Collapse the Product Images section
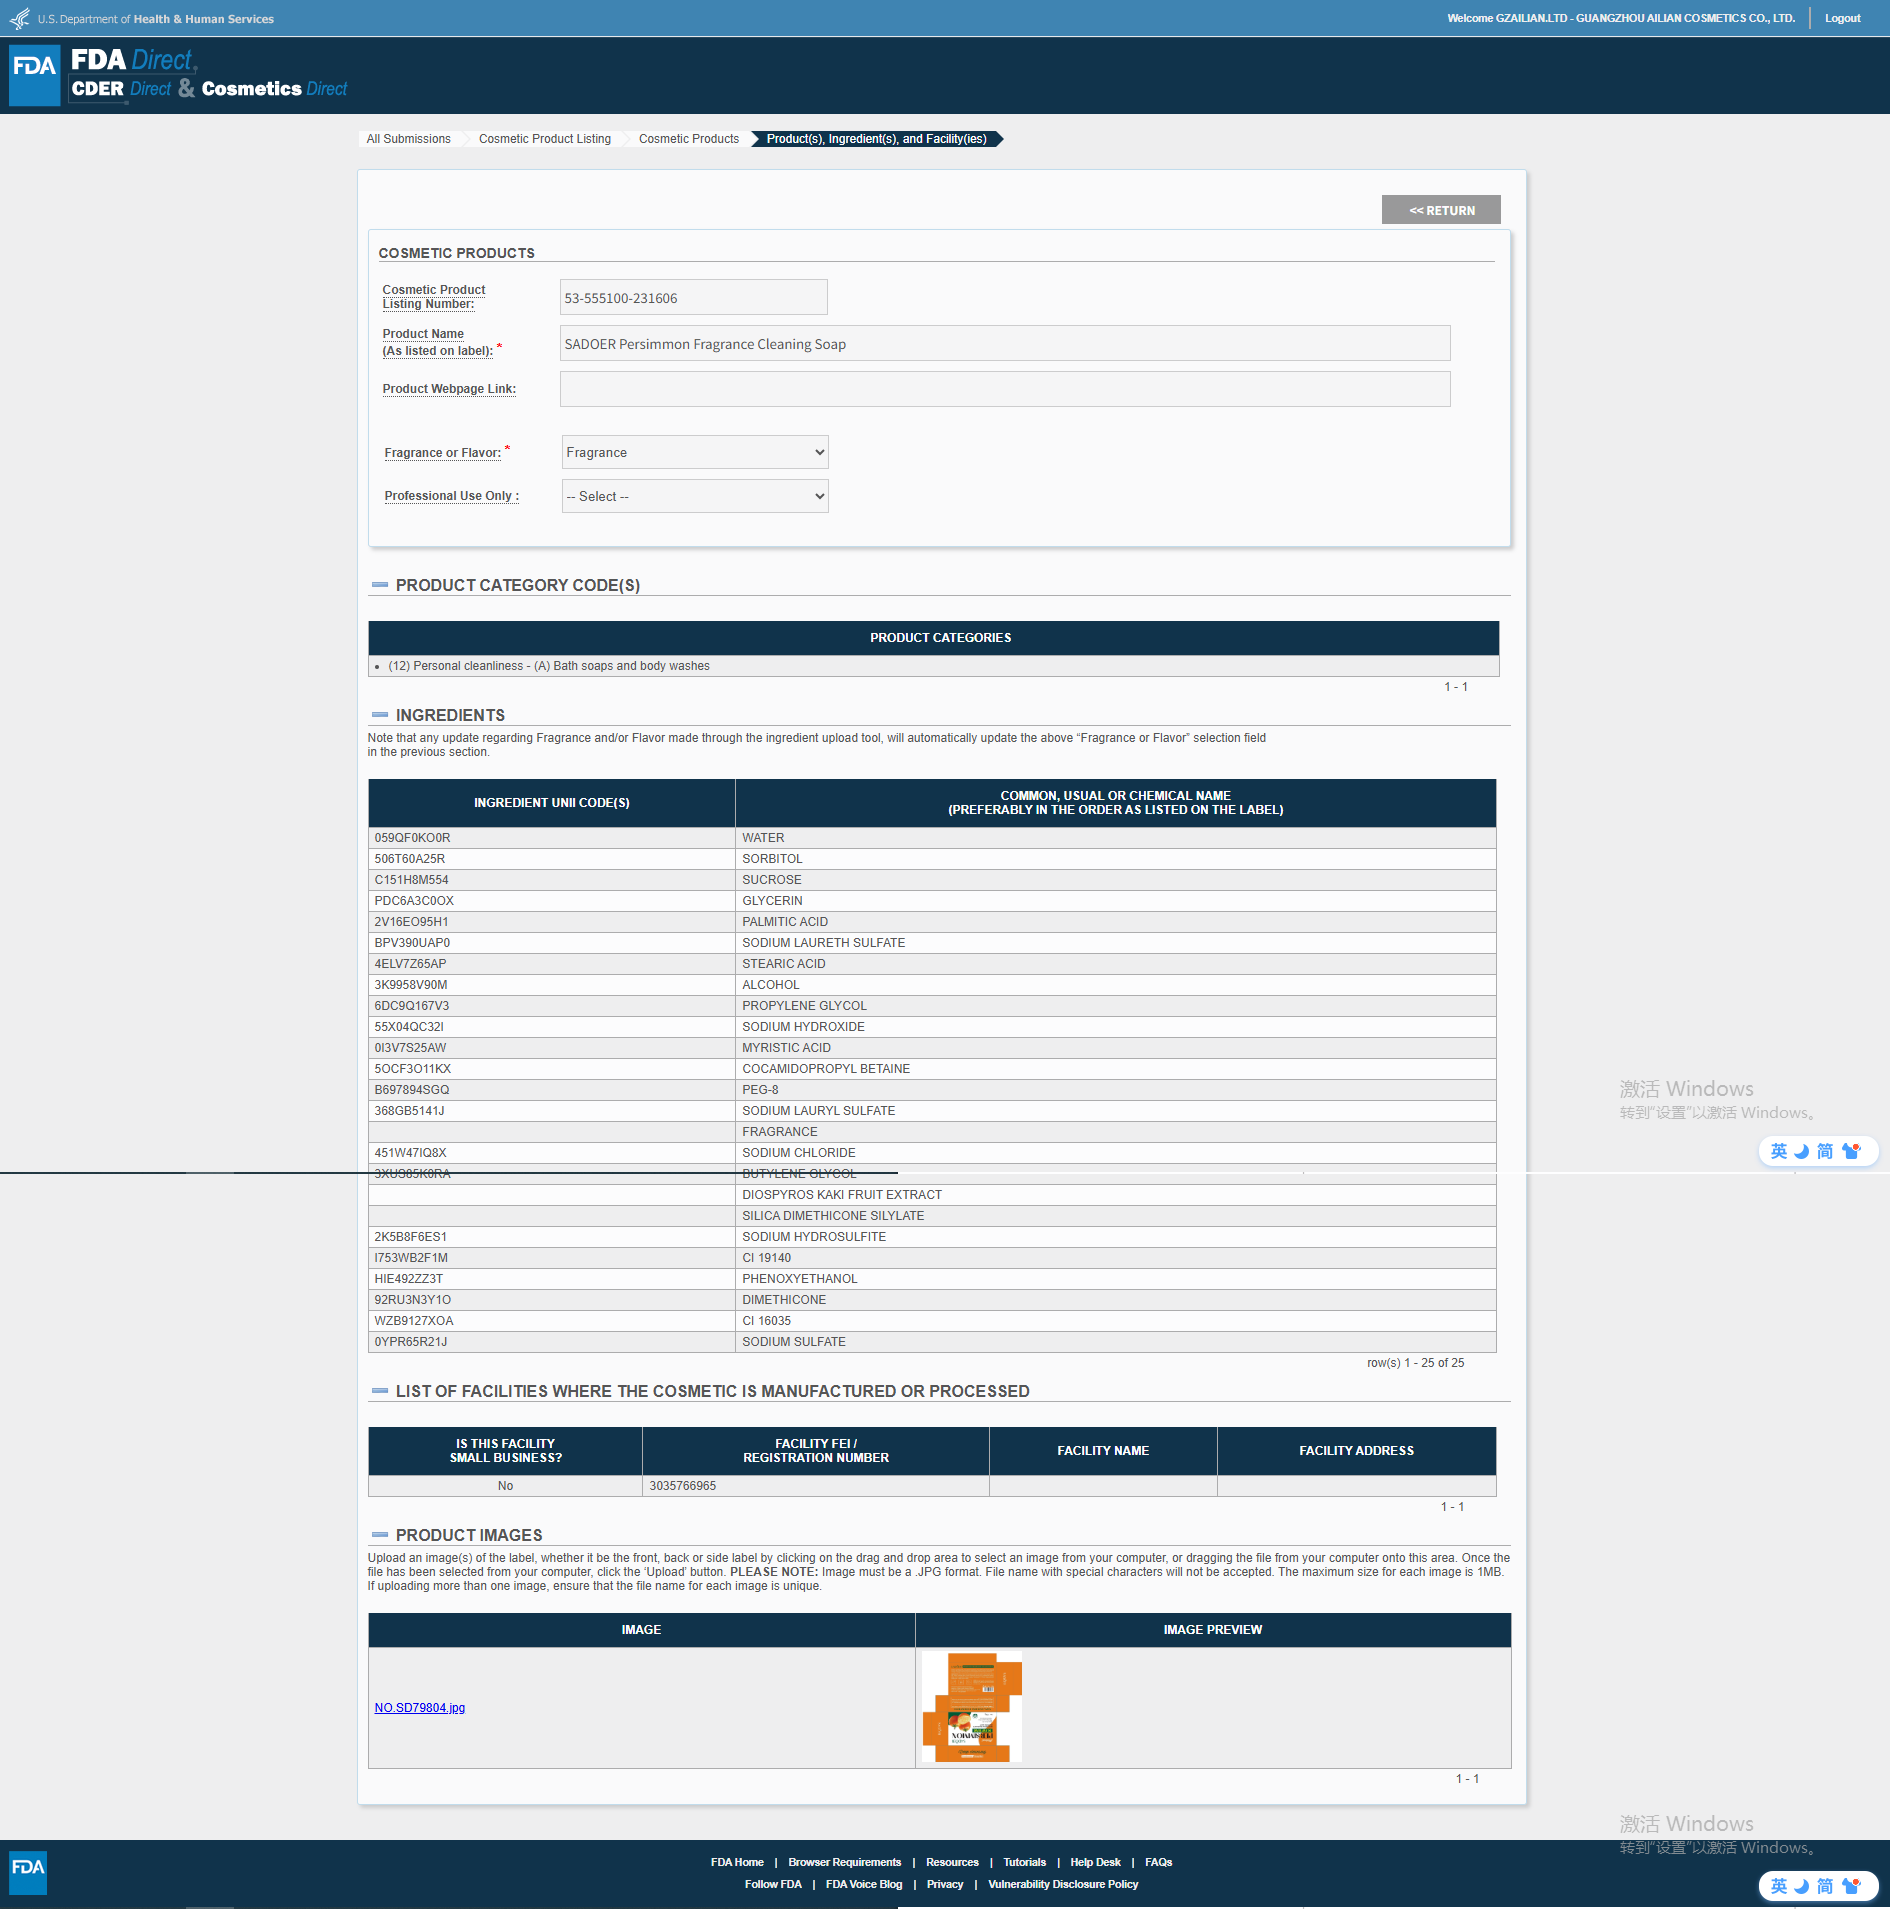1890x1909 pixels. (380, 1535)
